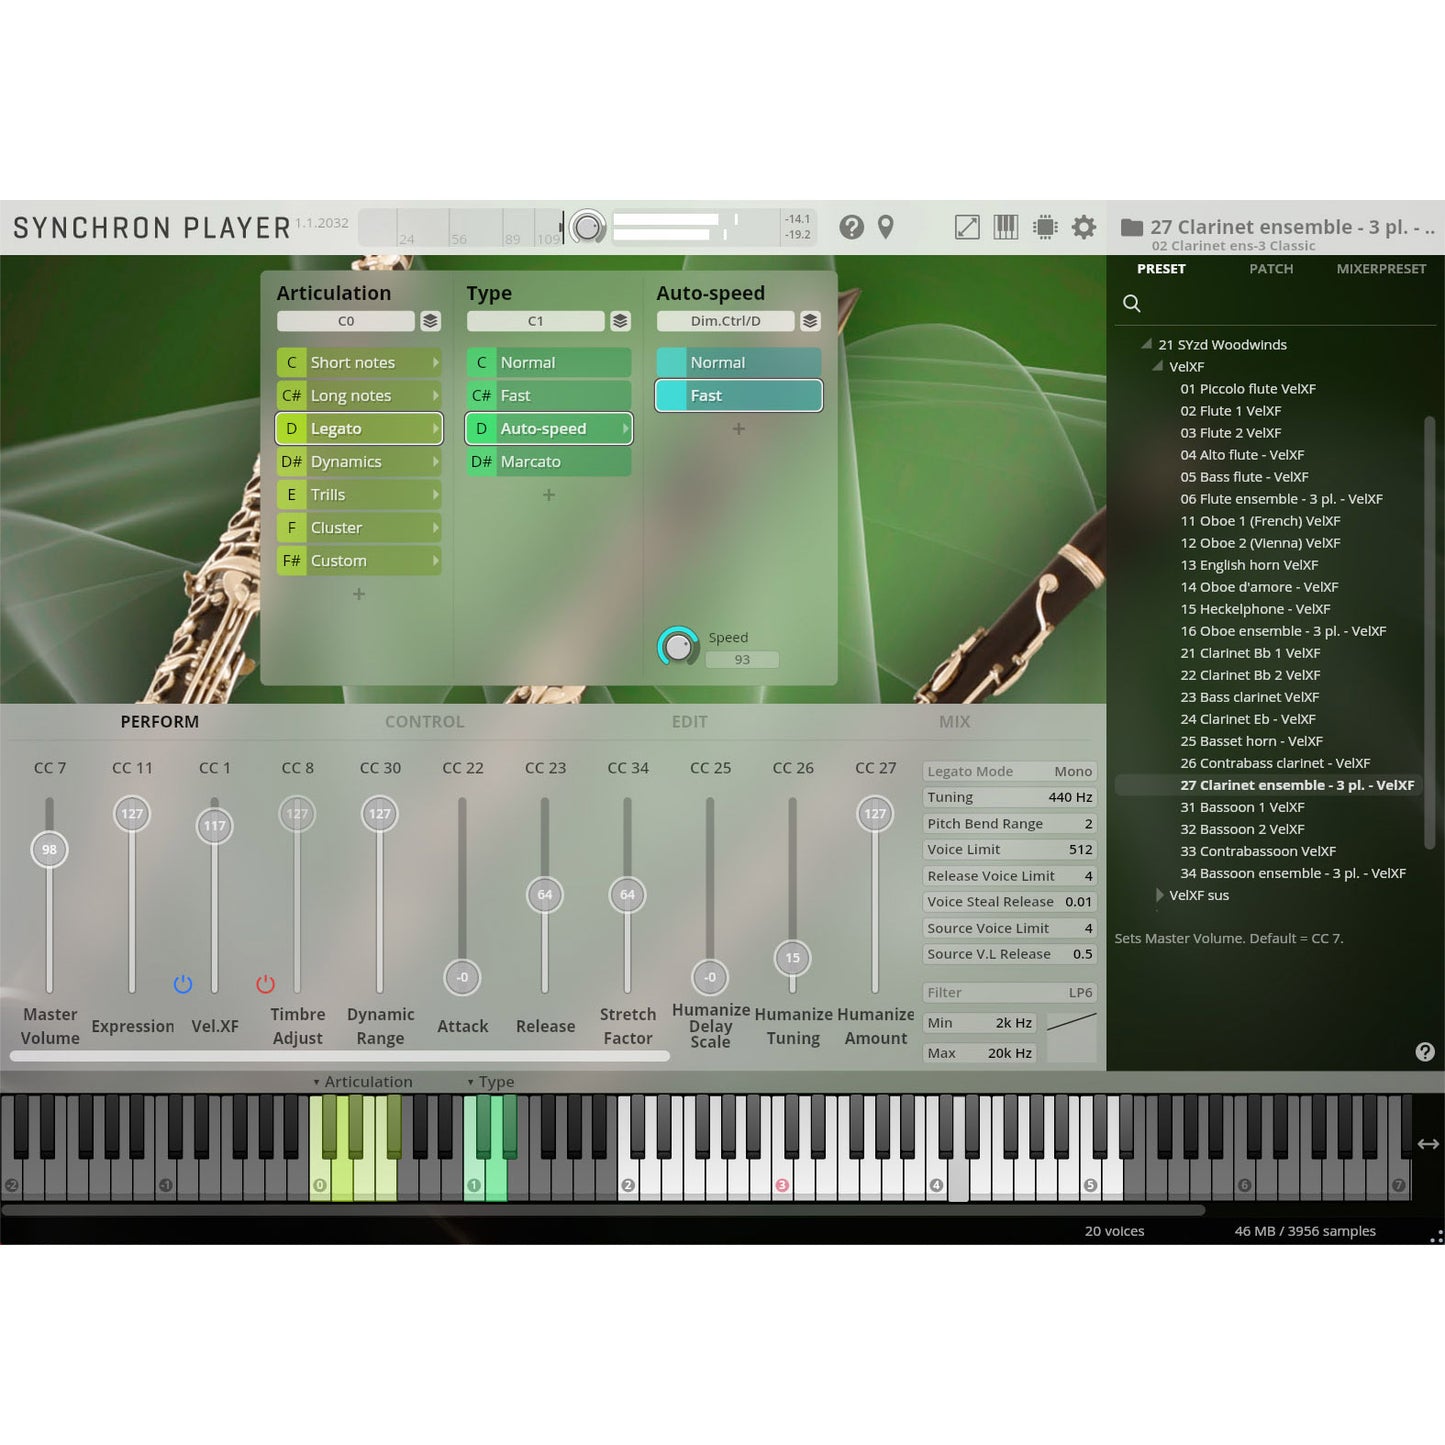
Task: Toggle the red Timbre Adjust power button
Action: pos(265,984)
